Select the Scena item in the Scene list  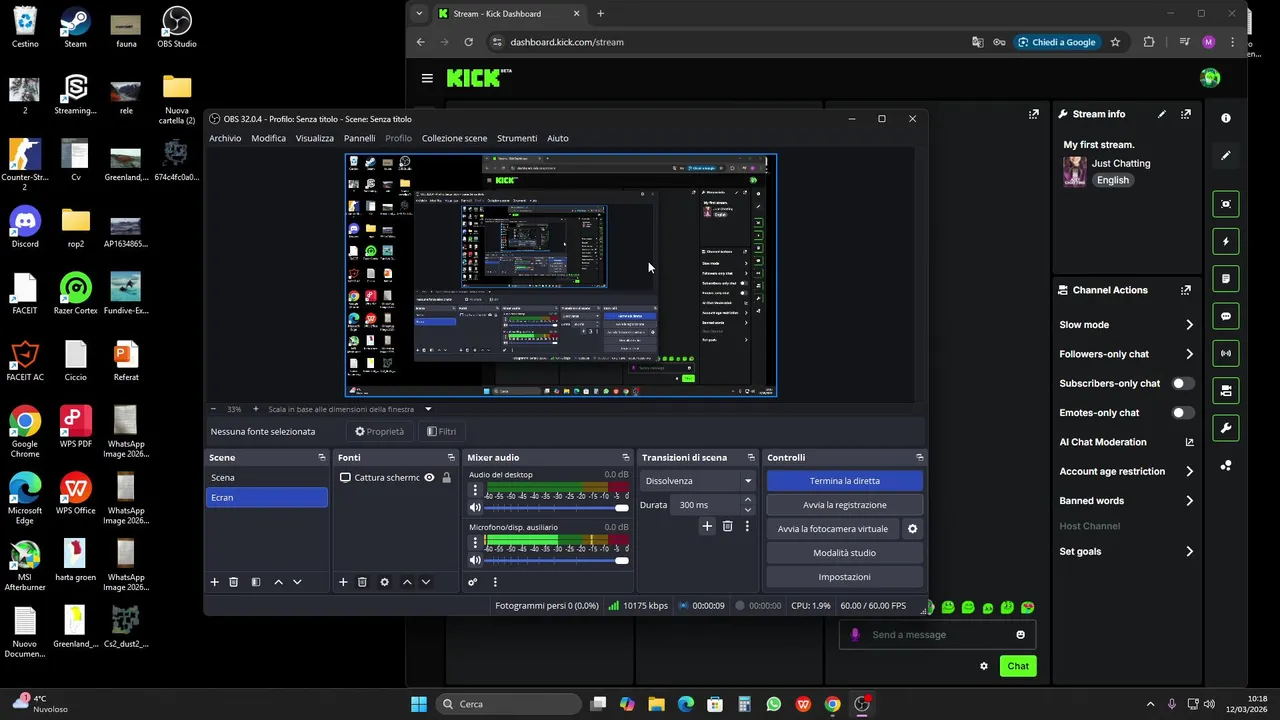point(267,478)
